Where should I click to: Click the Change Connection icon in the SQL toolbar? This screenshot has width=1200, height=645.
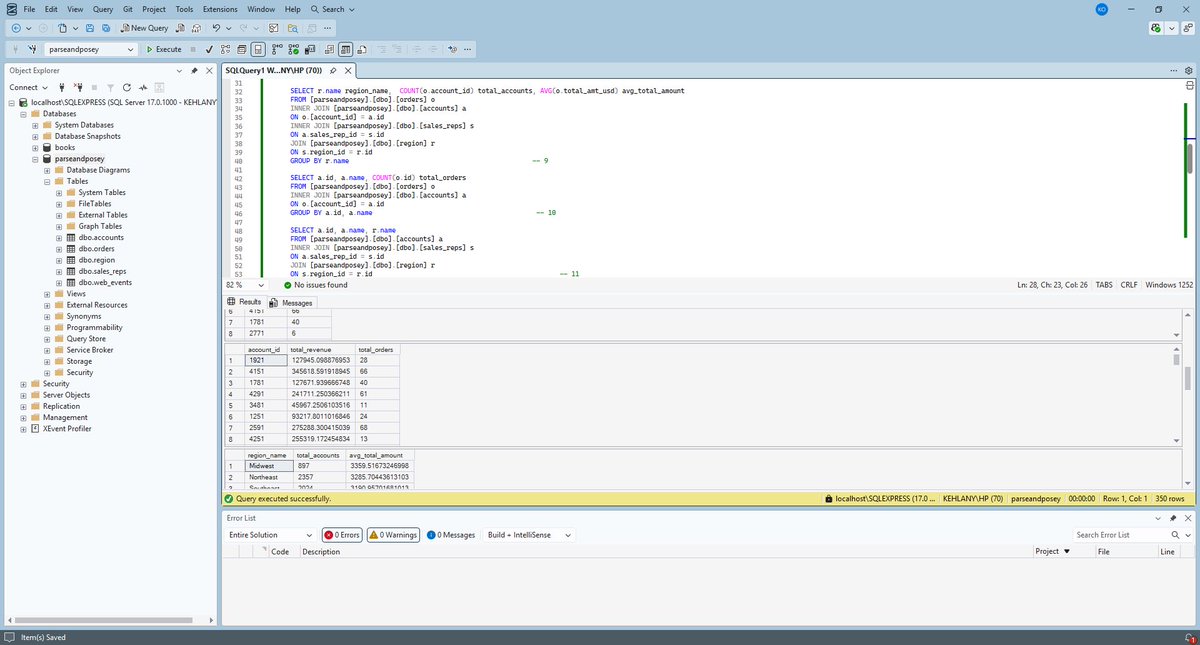coord(33,49)
